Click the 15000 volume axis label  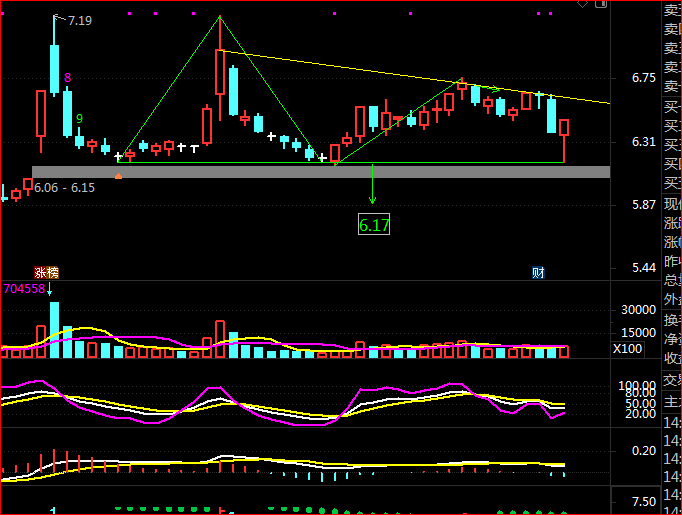pos(639,333)
